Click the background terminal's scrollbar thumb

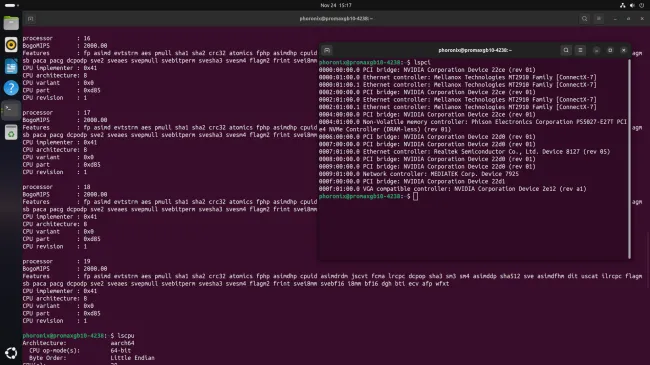(x=648, y=259)
